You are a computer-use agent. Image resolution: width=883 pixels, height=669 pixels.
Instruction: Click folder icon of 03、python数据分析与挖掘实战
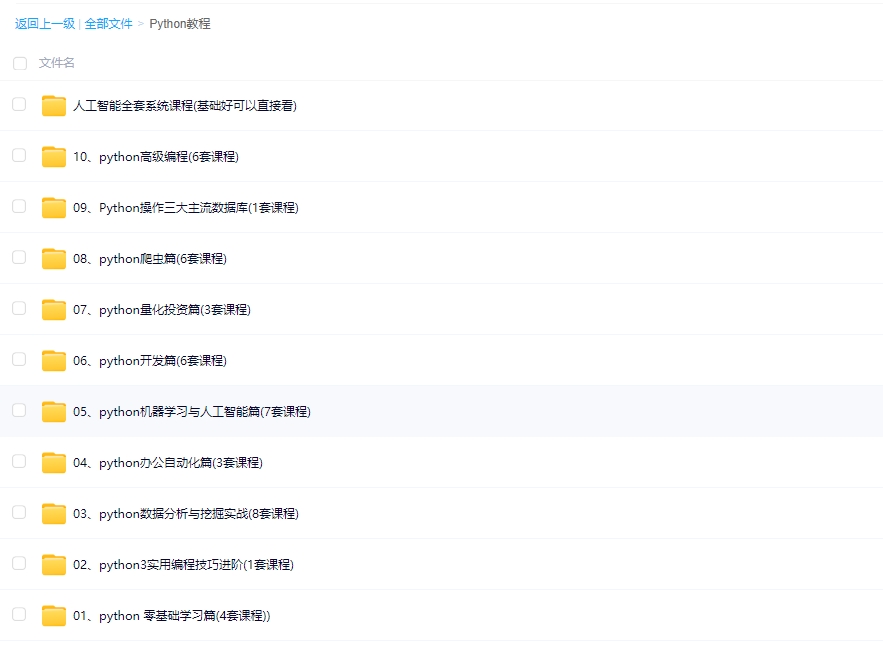(x=53, y=514)
